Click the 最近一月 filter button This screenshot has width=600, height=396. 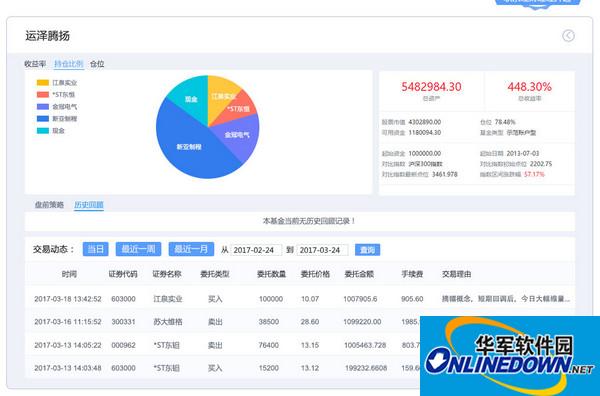click(191, 249)
